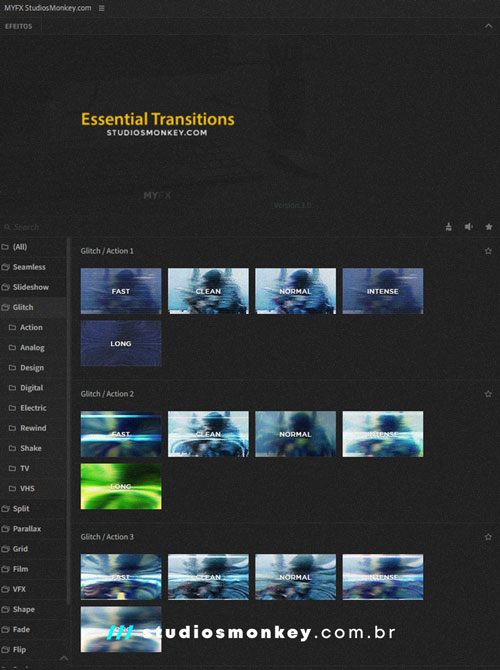This screenshot has width=500, height=670.
Task: Open the Slideshow category
Action: pos(33,287)
